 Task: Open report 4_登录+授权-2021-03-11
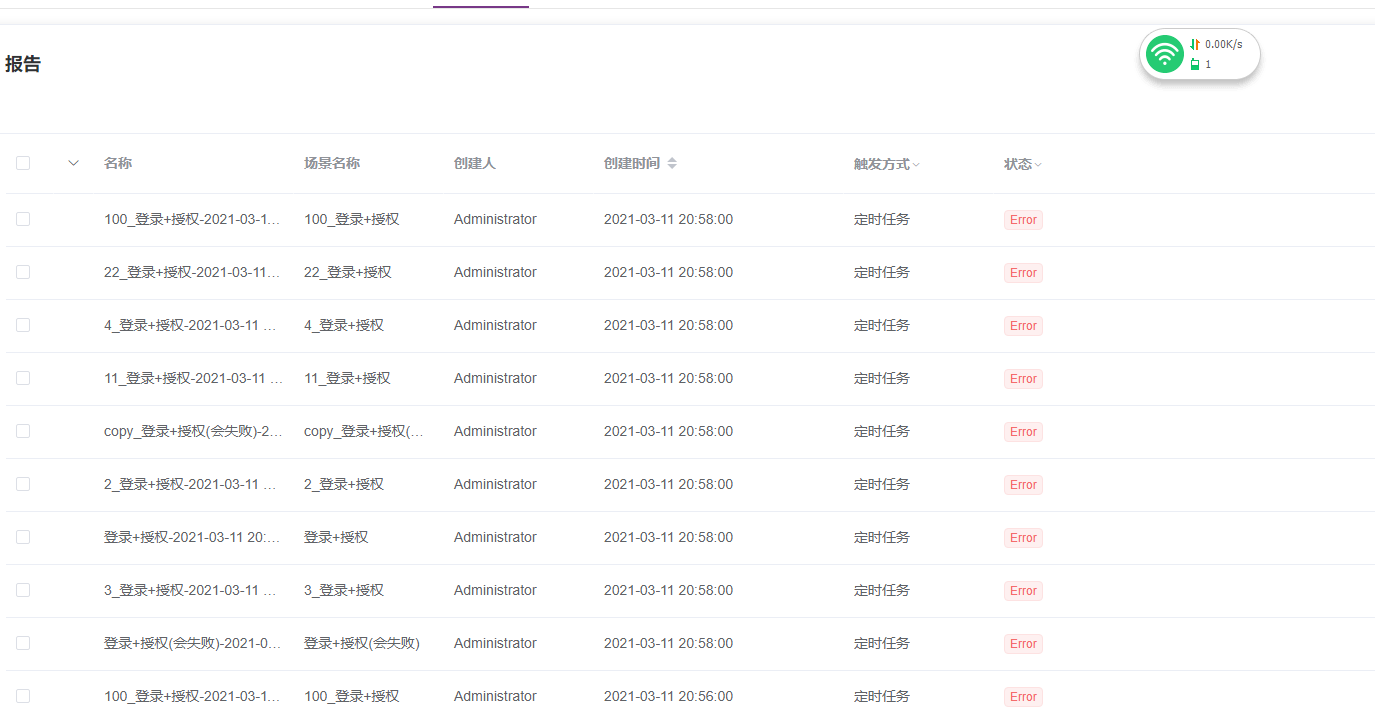point(193,325)
